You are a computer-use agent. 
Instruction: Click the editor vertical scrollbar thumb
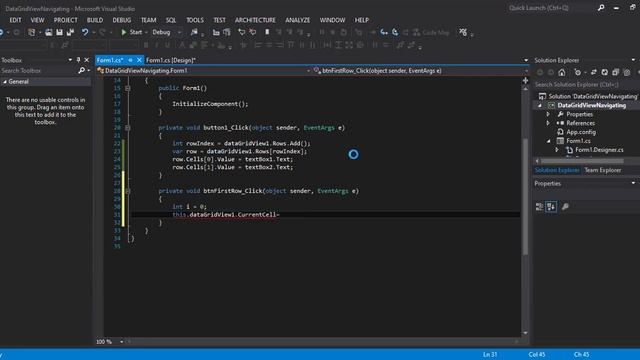point(525,196)
